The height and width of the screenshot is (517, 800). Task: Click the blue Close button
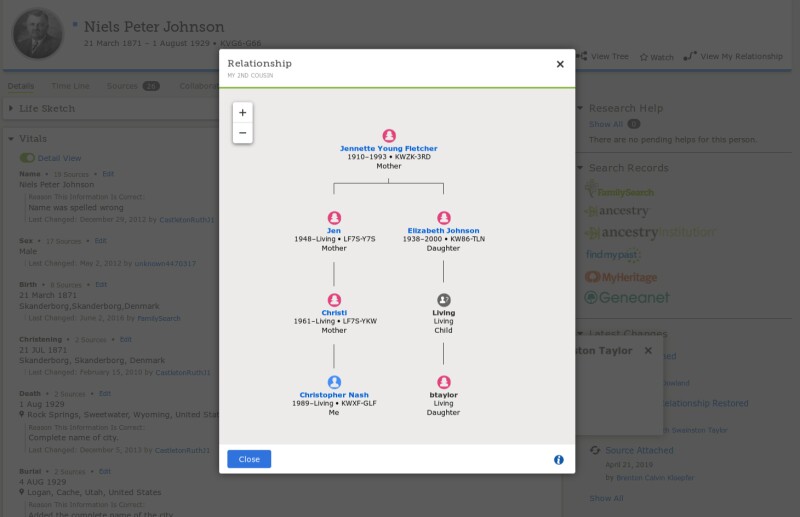(249, 459)
